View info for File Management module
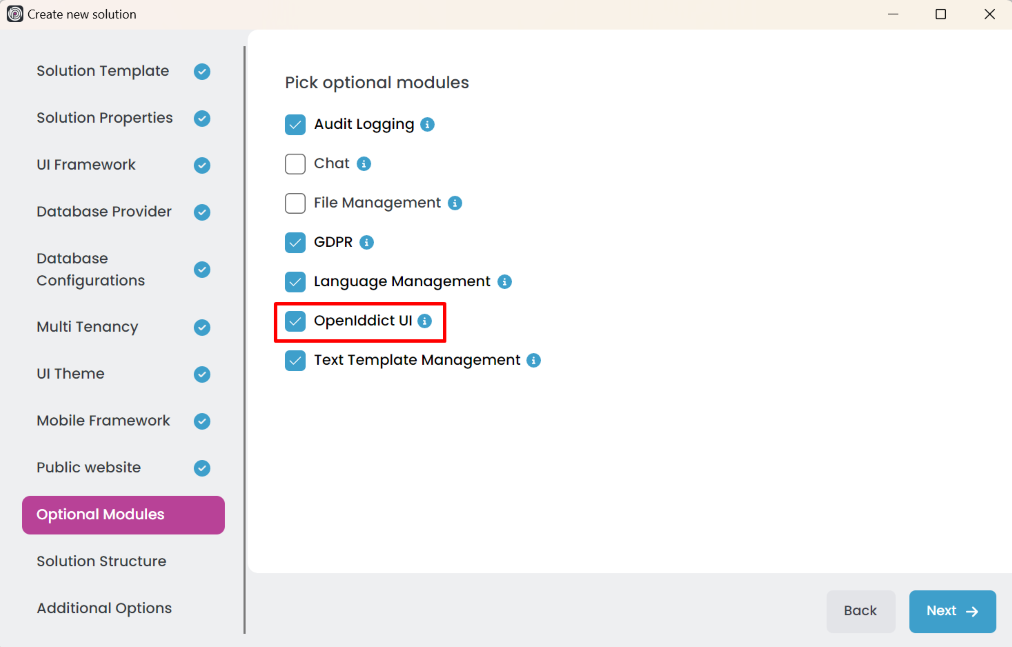Image resolution: width=1012 pixels, height=647 pixels. [x=455, y=202]
